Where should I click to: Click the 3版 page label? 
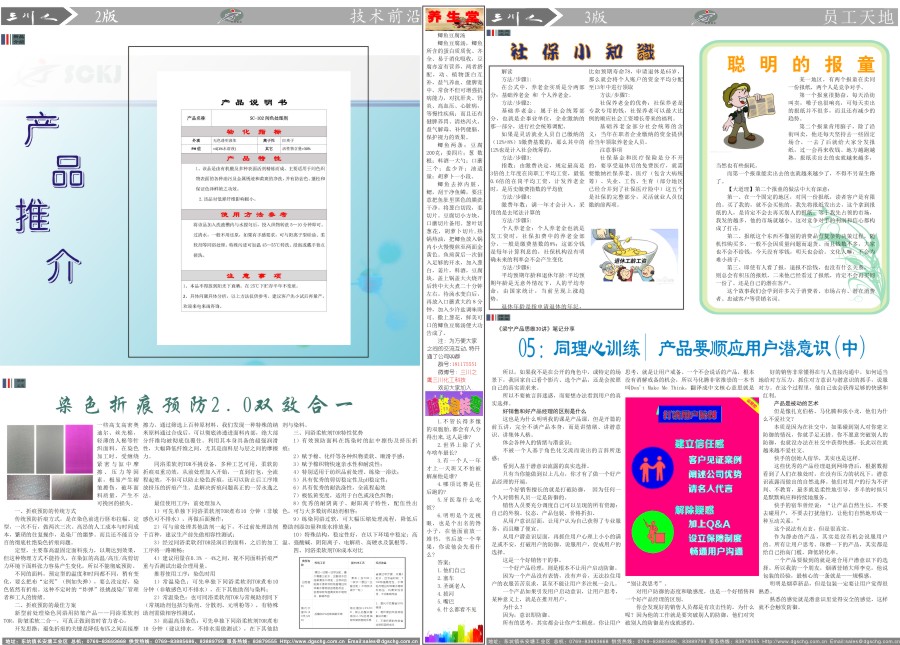[x=594, y=15]
